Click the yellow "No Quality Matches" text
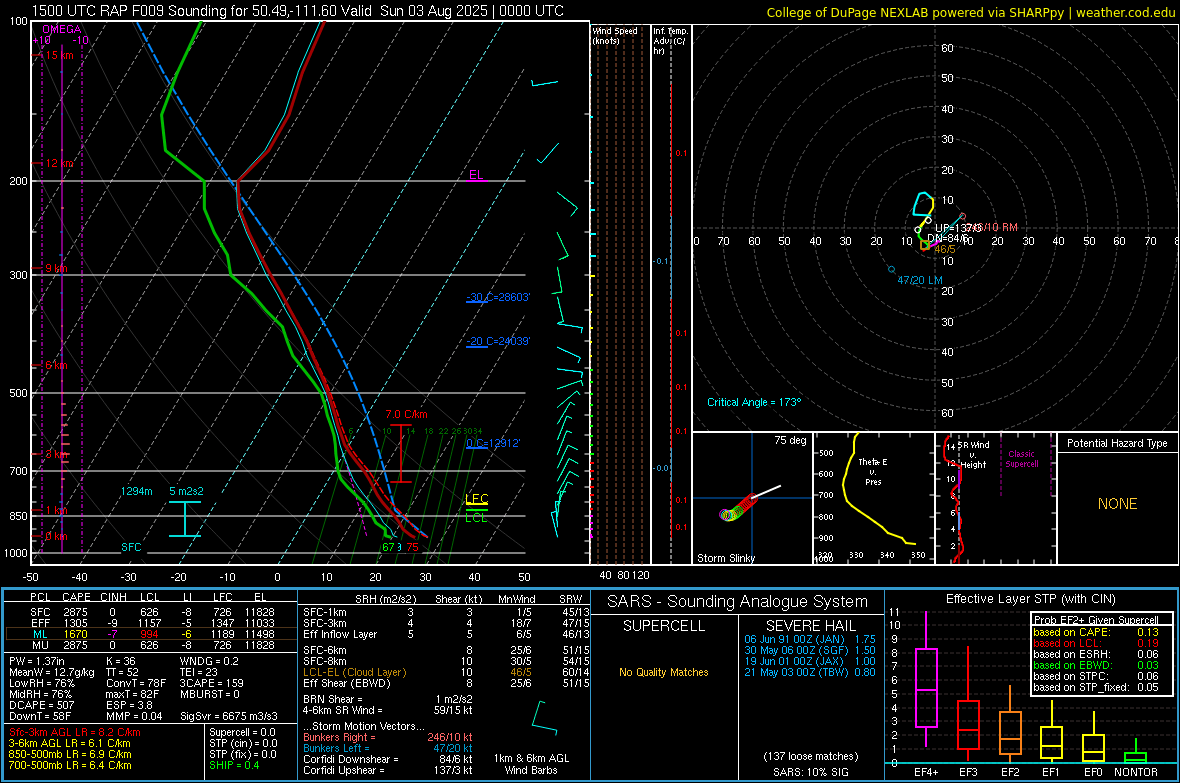The image size is (1180, 783). click(x=664, y=672)
